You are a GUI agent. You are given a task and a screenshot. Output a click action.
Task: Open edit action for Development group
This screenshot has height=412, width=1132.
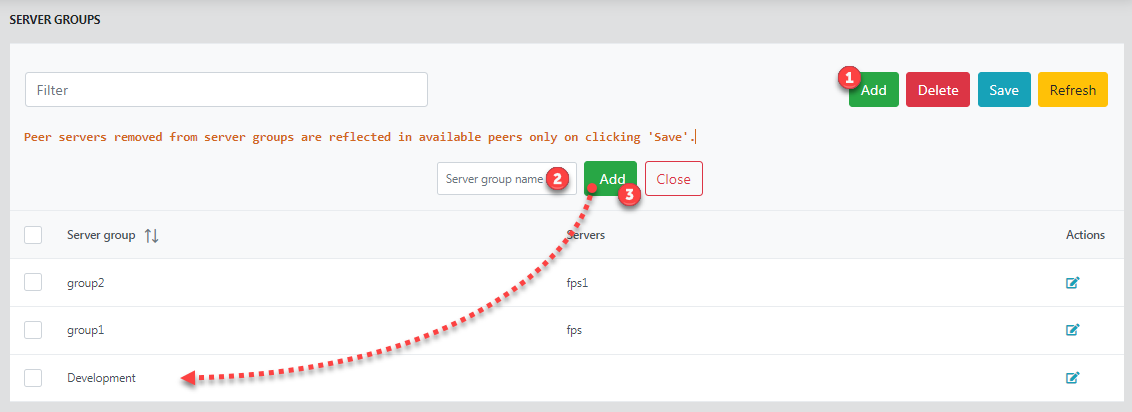coord(1072,377)
